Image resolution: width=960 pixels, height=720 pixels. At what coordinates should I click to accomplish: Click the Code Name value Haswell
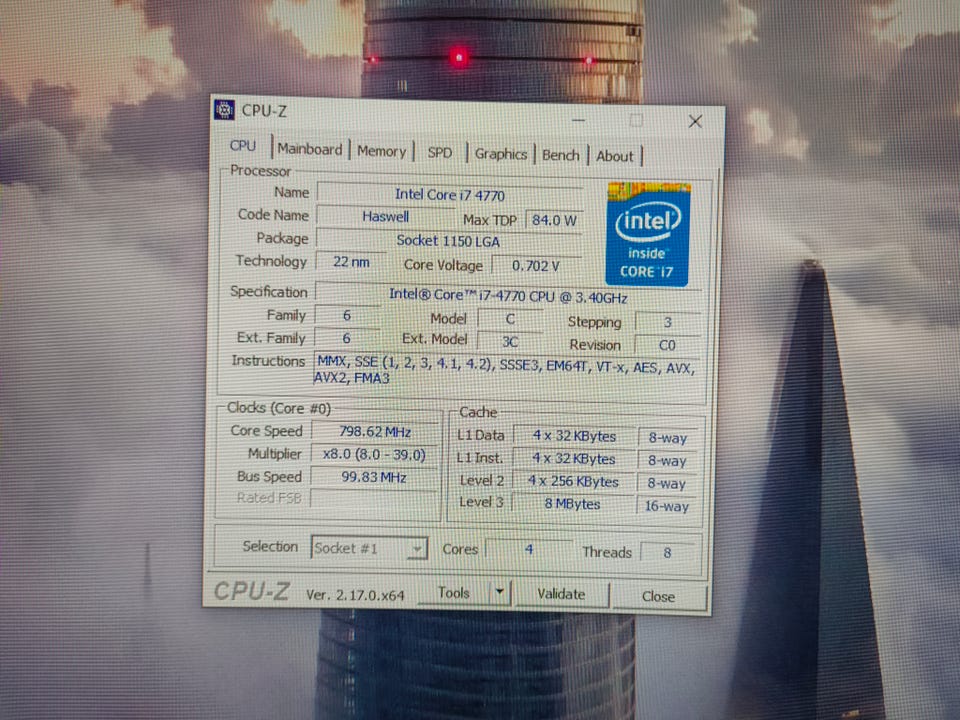point(385,217)
